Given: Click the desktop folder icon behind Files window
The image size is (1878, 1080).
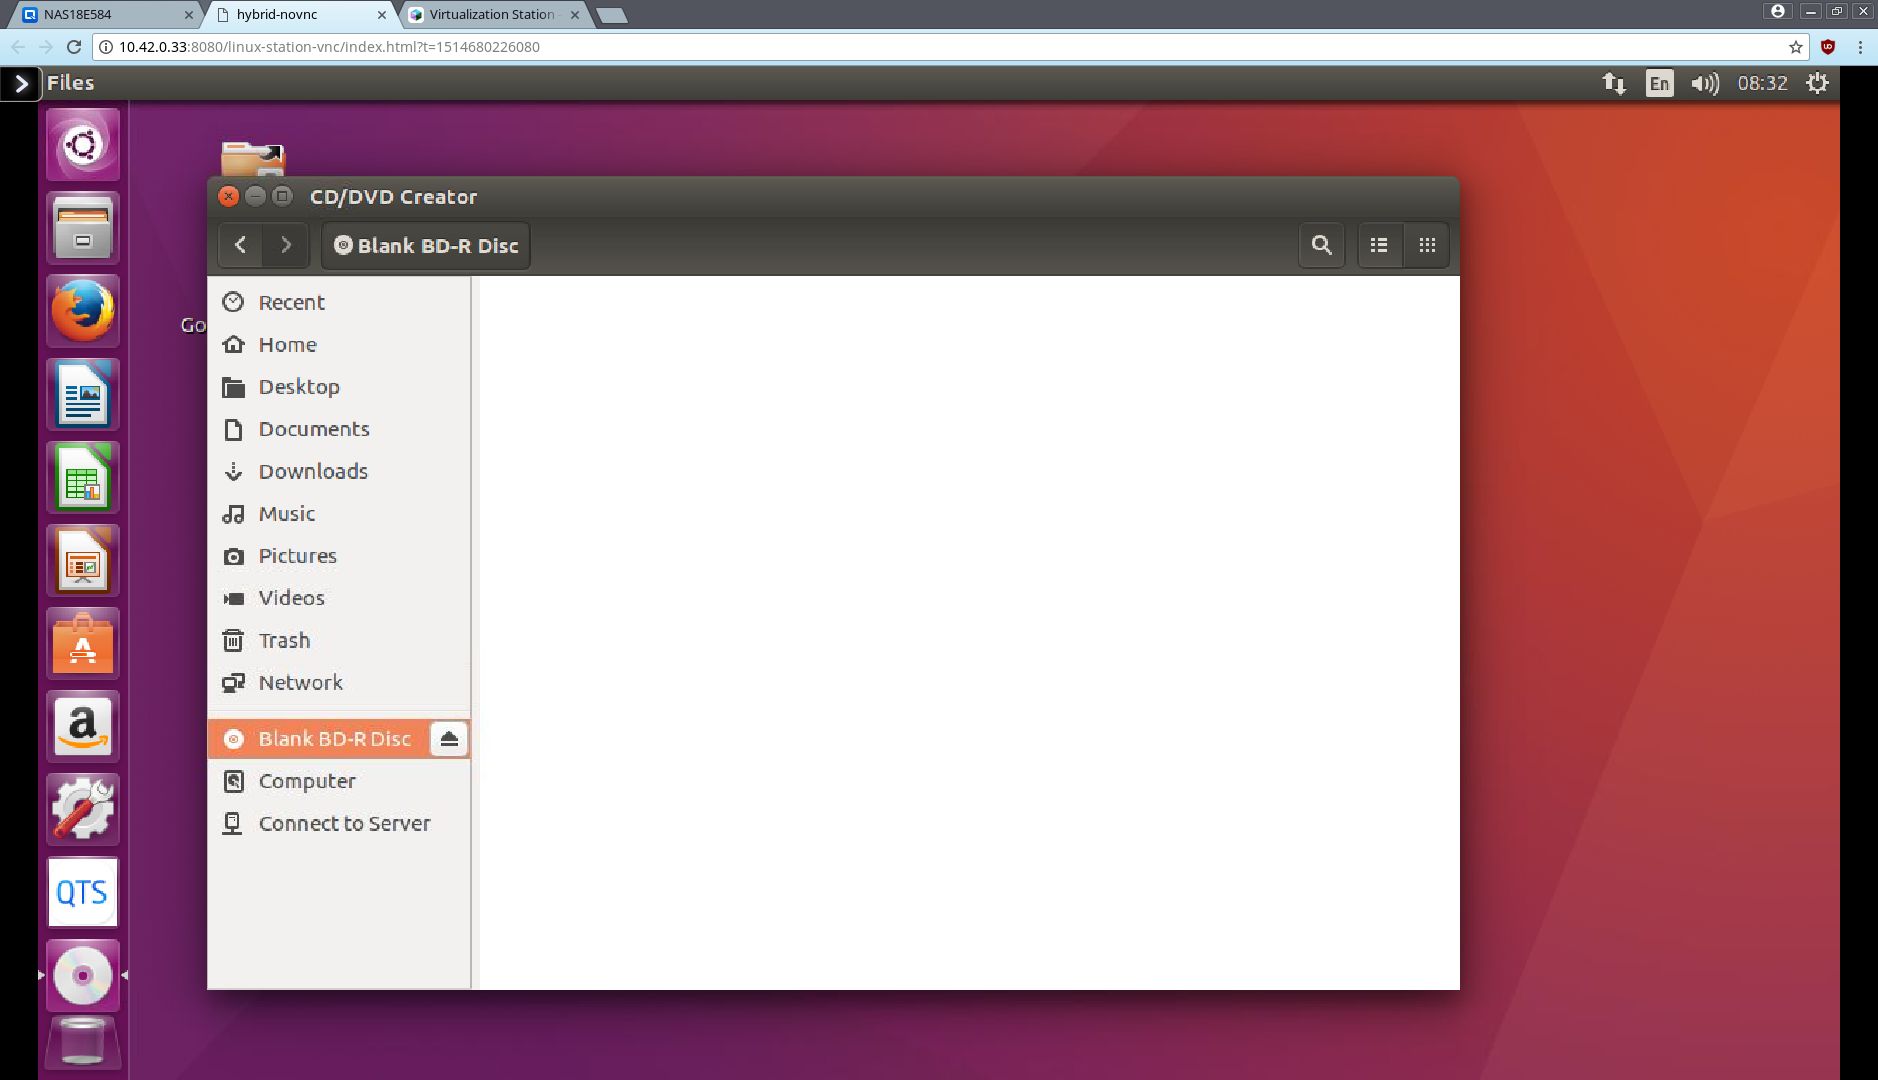Looking at the screenshot, I should pyautogui.click(x=253, y=159).
